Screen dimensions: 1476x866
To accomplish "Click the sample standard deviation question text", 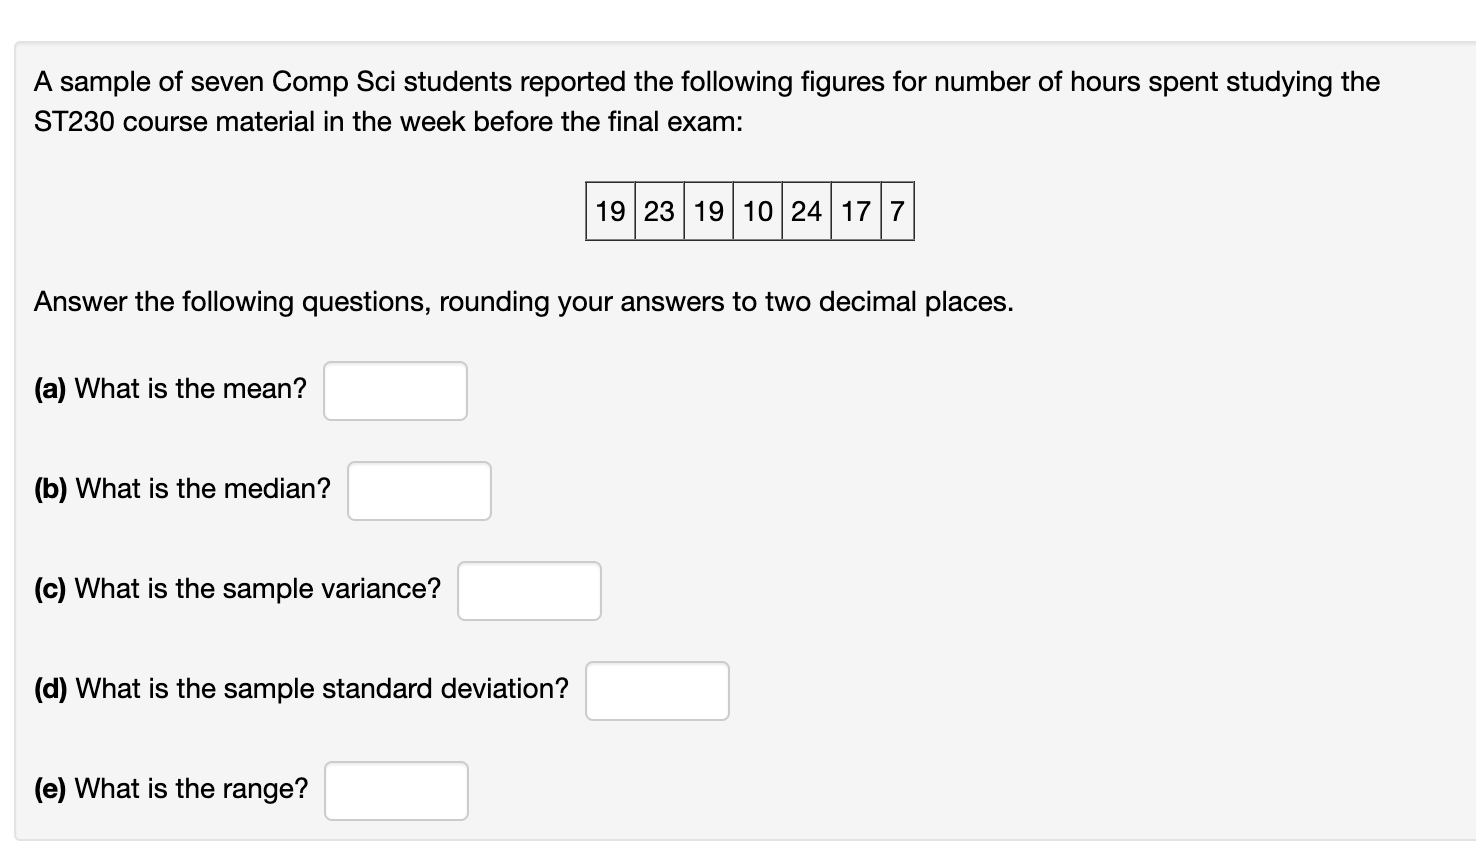I will 302,688.
